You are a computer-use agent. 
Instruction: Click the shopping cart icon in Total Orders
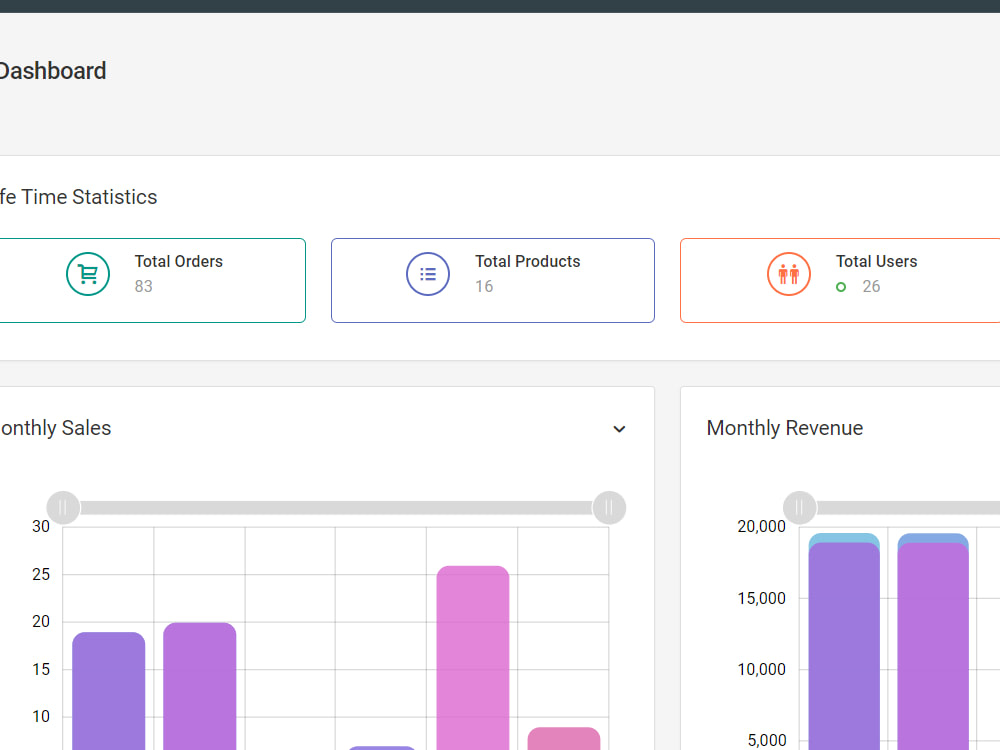[88, 274]
